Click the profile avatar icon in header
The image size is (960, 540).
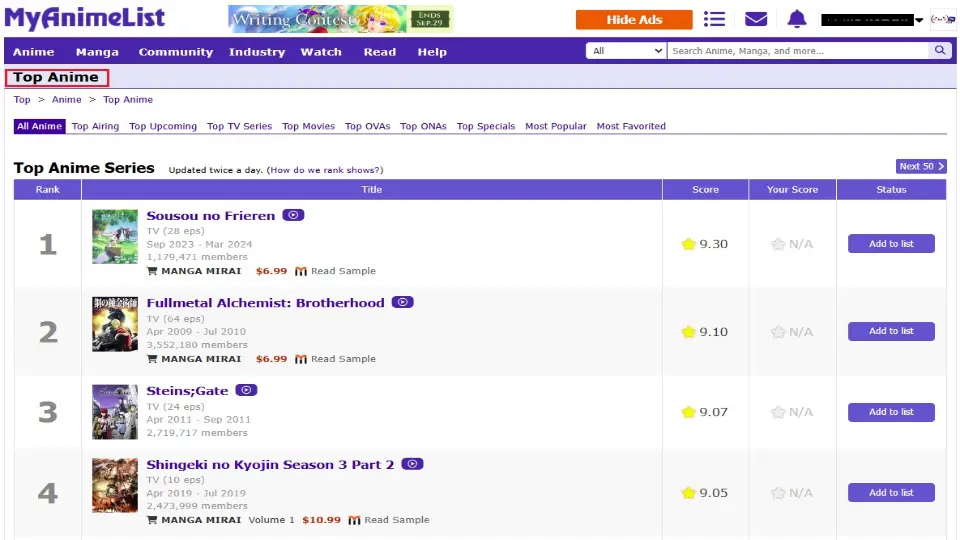(942, 20)
